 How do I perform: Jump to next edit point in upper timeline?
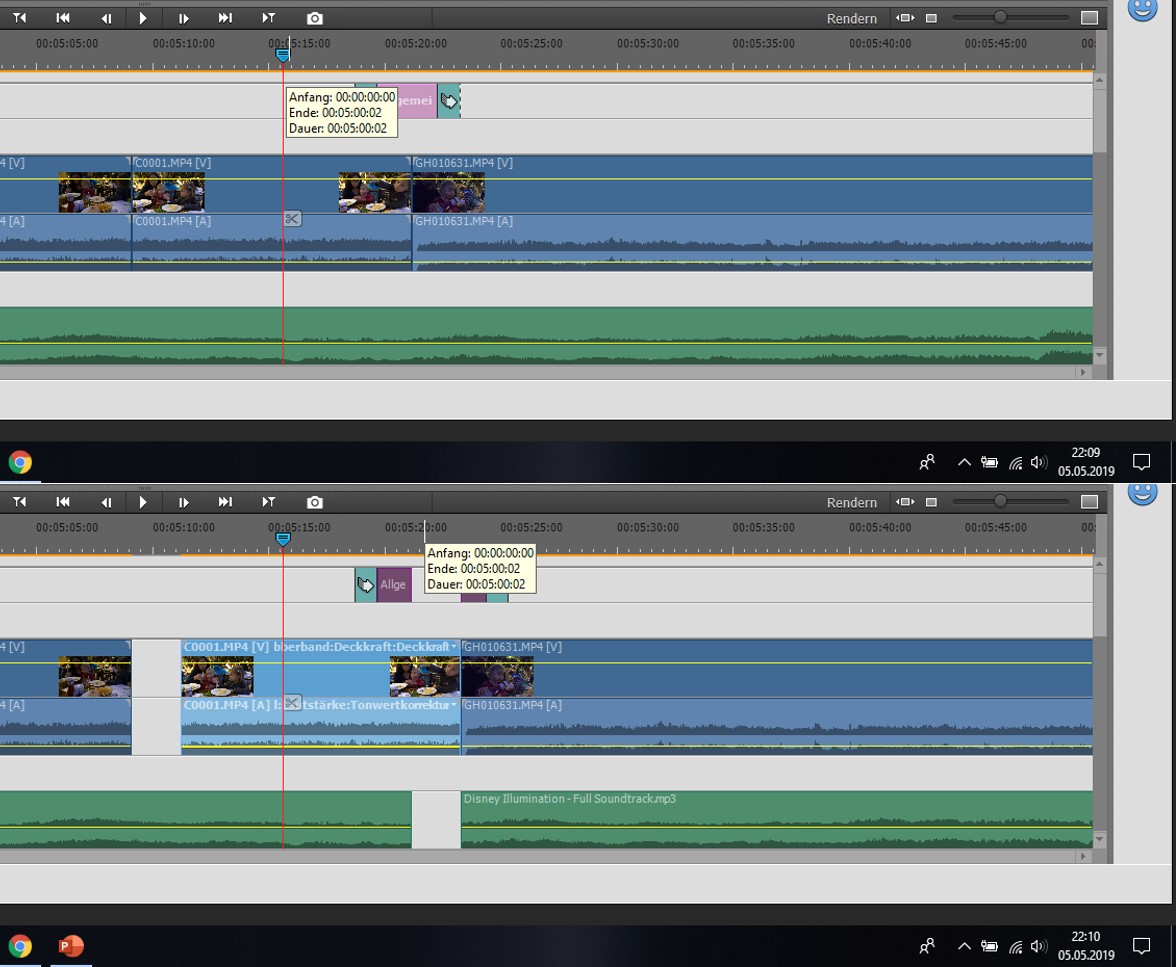tap(268, 18)
